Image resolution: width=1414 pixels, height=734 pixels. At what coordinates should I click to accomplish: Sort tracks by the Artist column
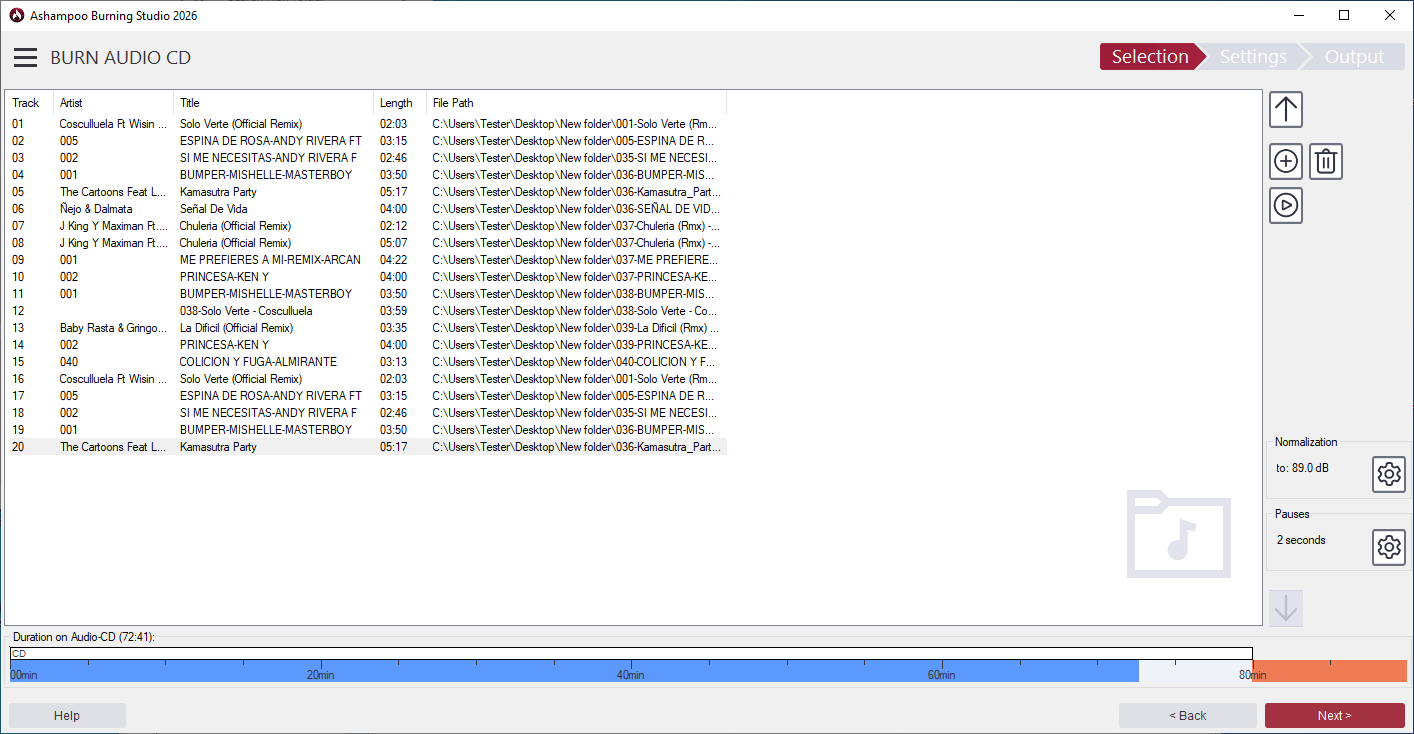coord(70,102)
